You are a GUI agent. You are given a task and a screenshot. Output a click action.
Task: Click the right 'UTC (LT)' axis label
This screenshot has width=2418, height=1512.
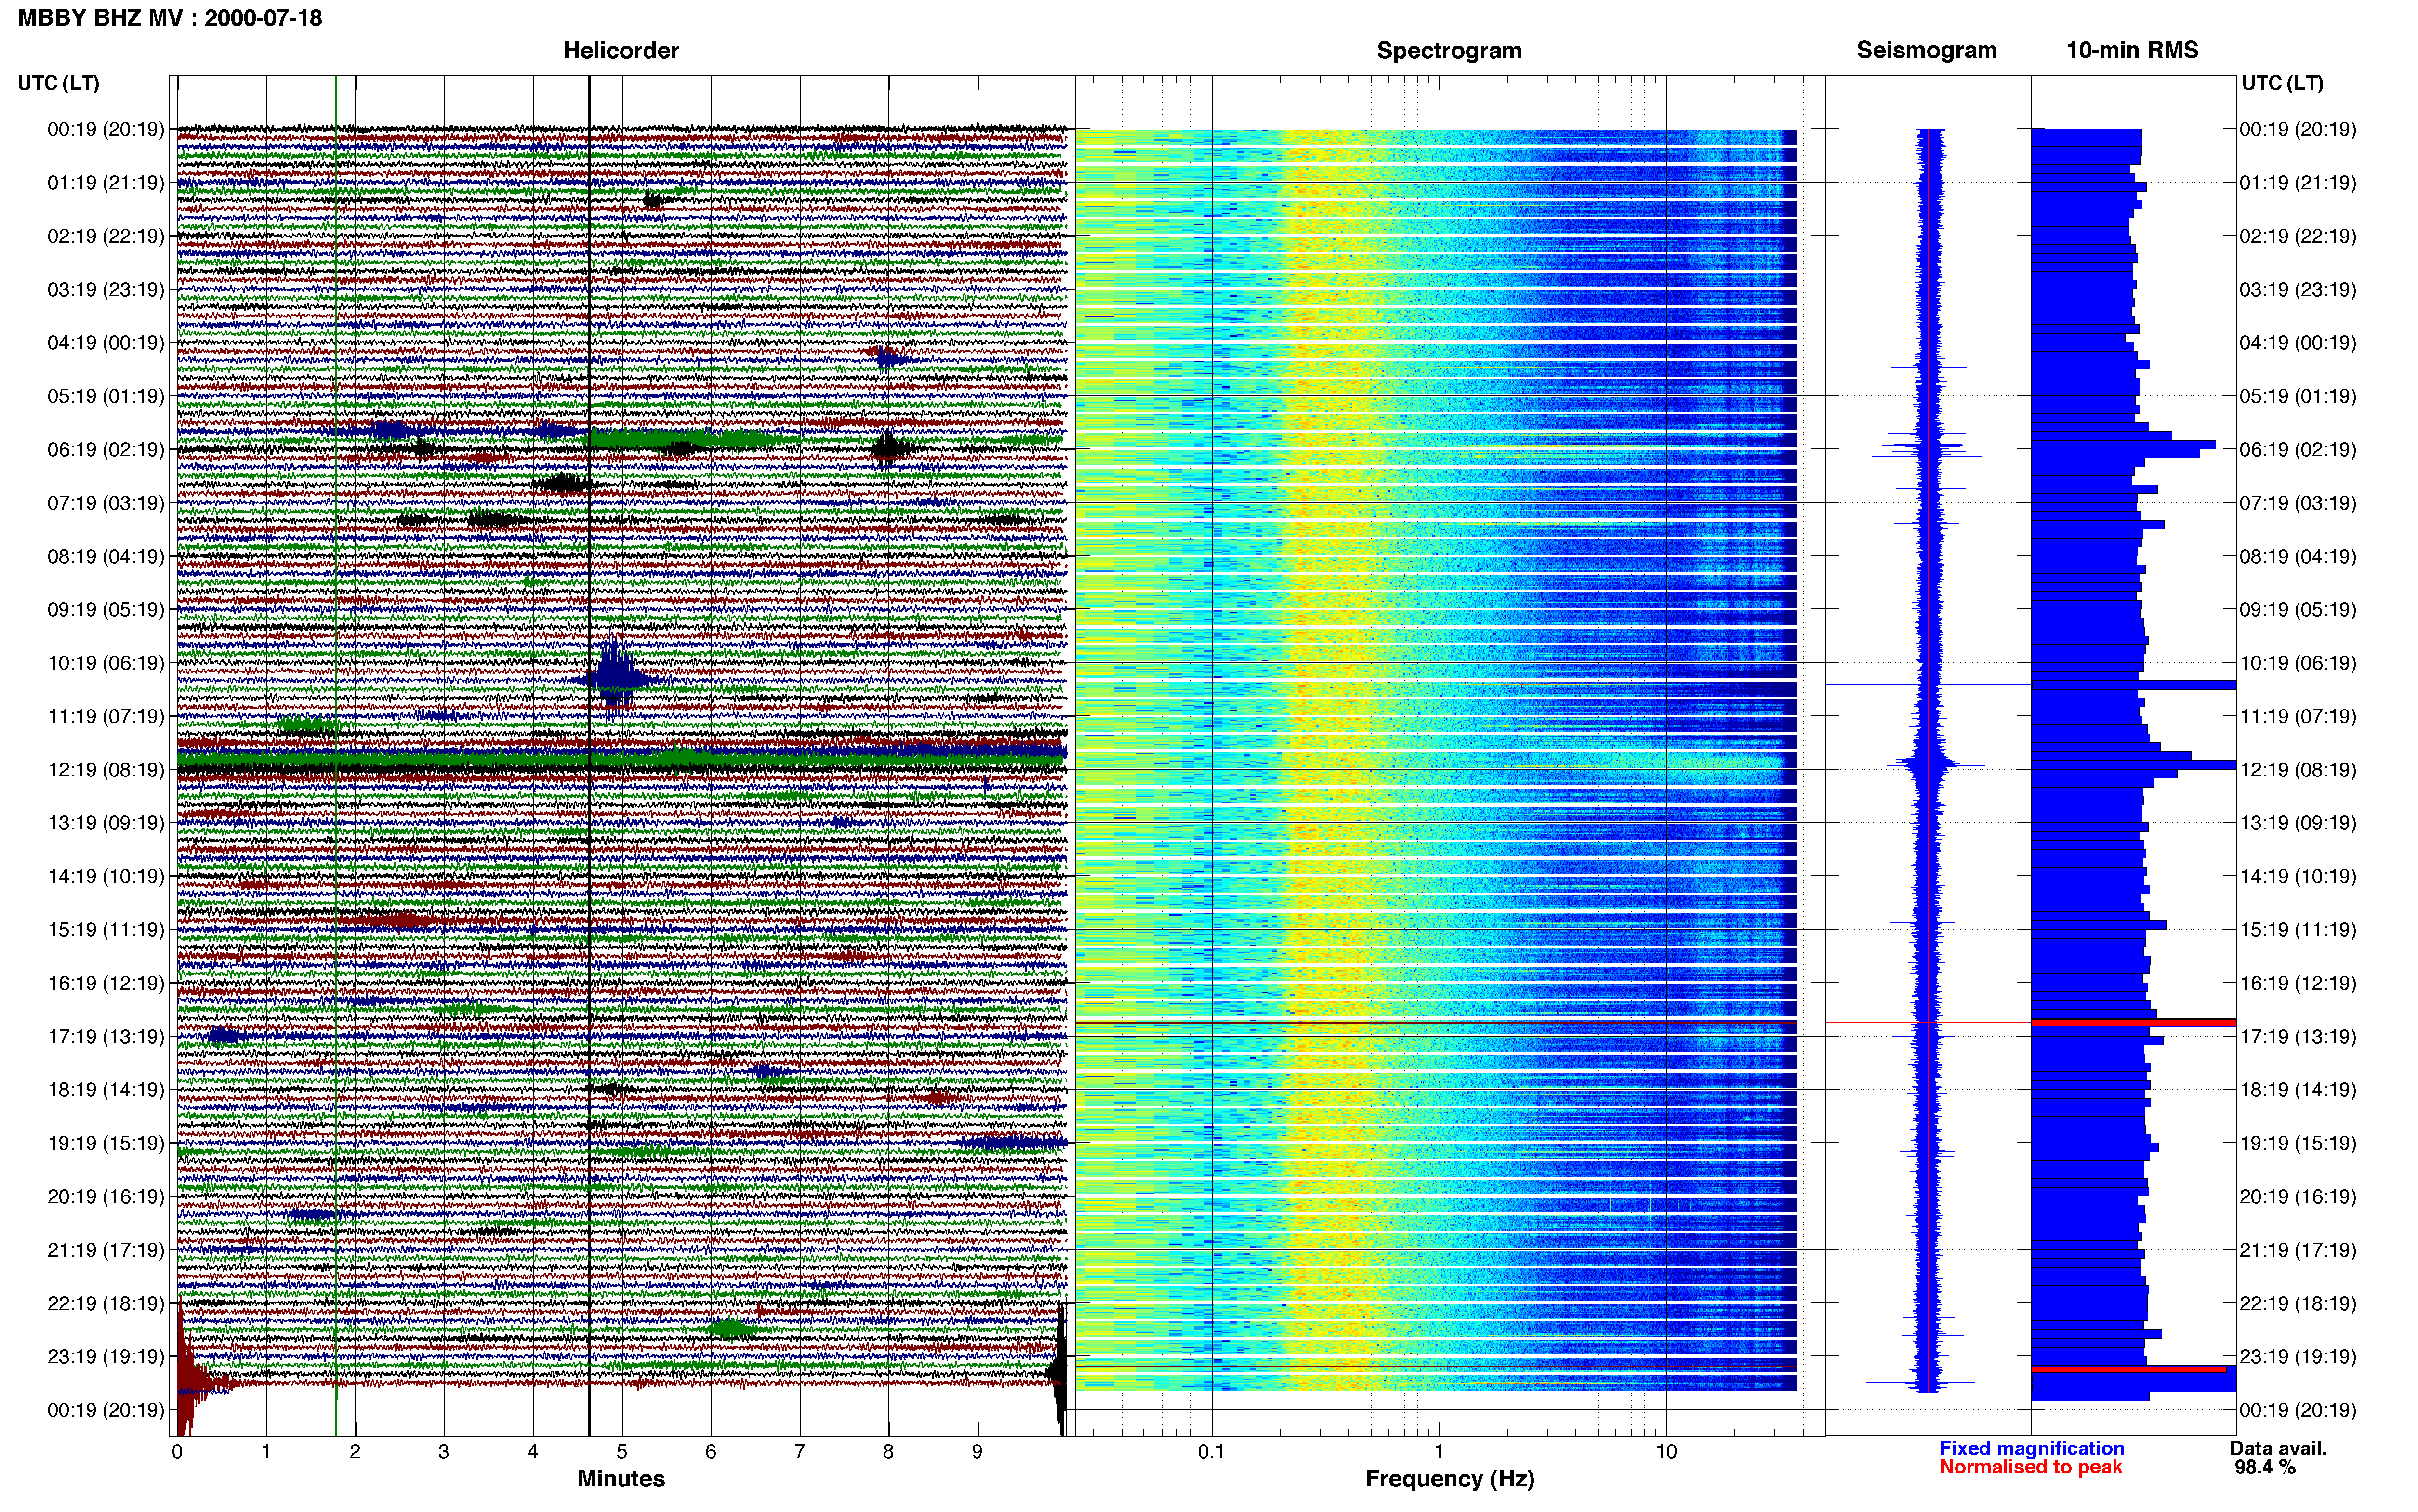click(x=2282, y=83)
